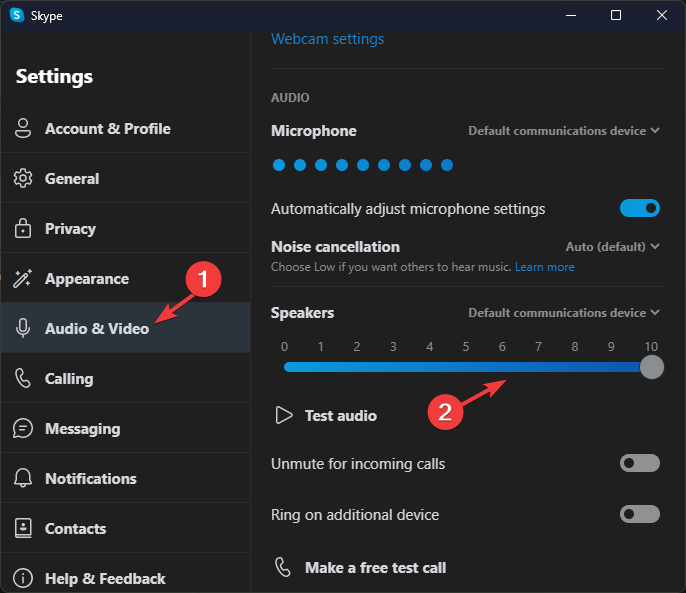The height and width of the screenshot is (593, 686).
Task: Click the General gear icon
Action: pyautogui.click(x=23, y=178)
